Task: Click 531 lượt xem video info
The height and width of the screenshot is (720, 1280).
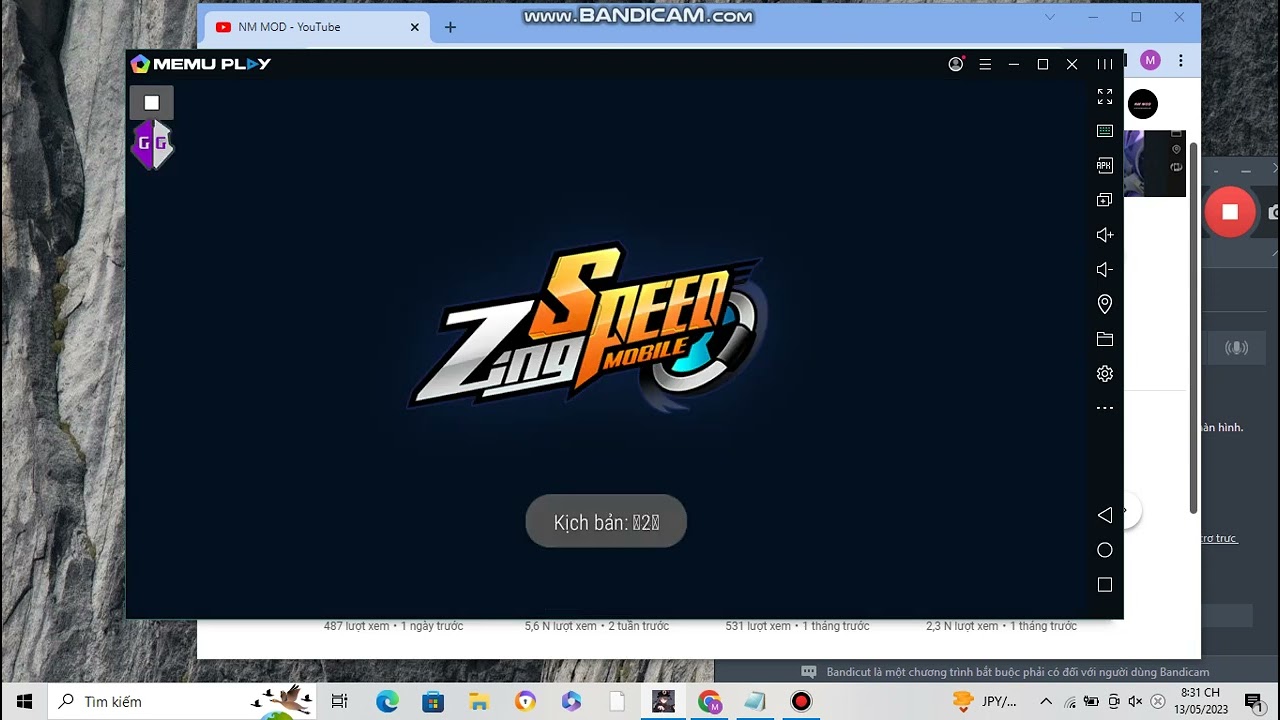Action: coord(797,626)
